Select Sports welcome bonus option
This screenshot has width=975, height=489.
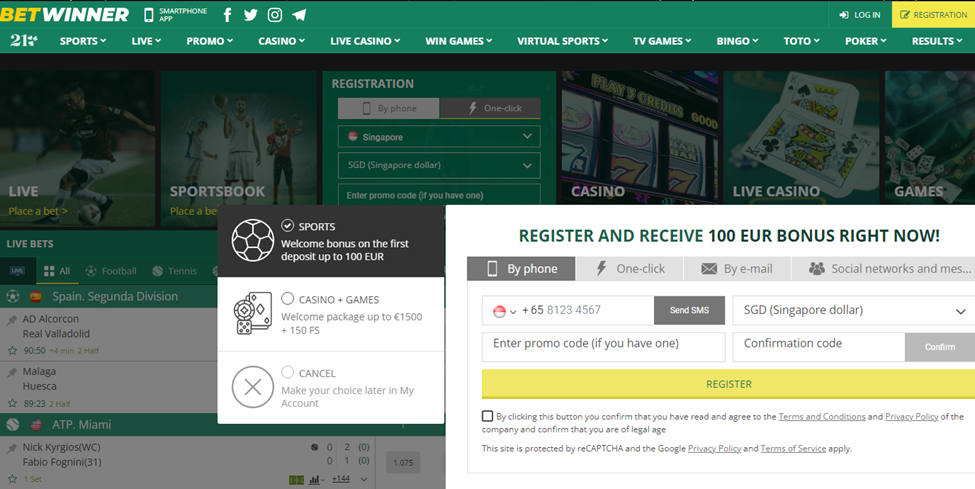(287, 225)
